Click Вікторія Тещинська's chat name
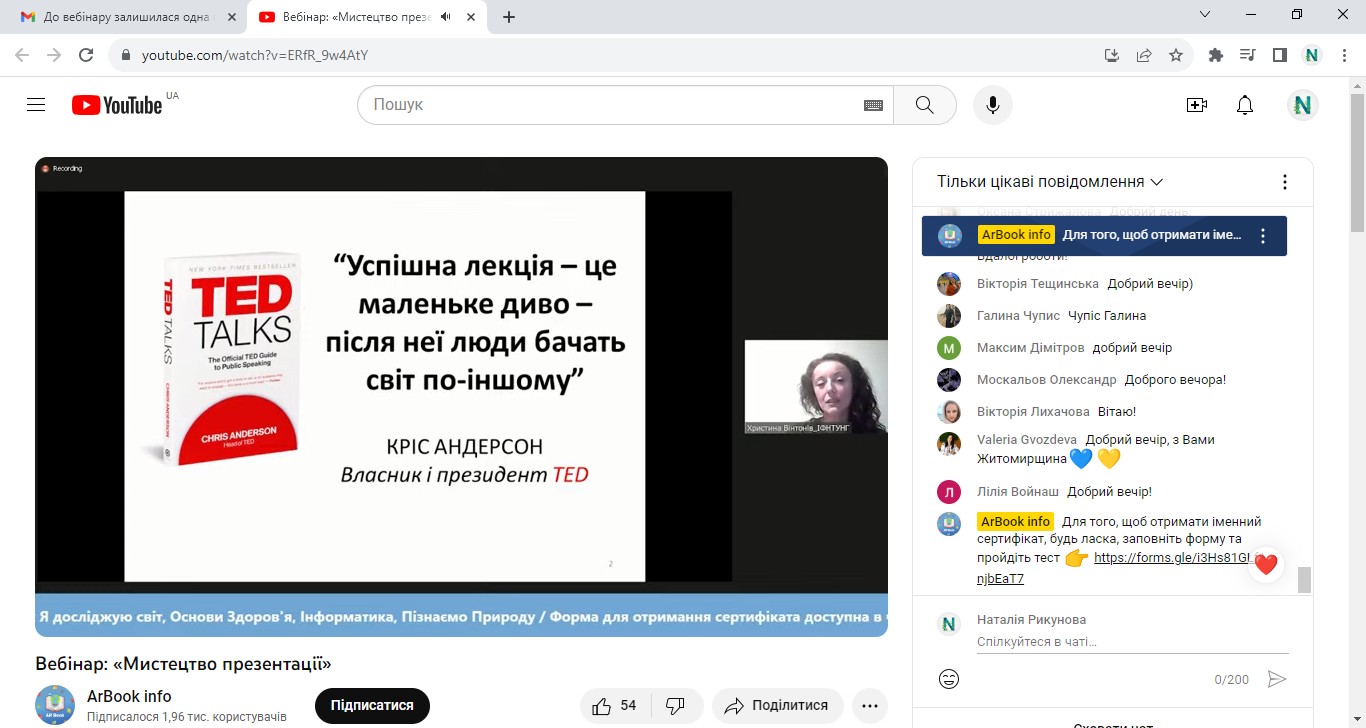Viewport: 1366px width, 728px height. click(1038, 284)
